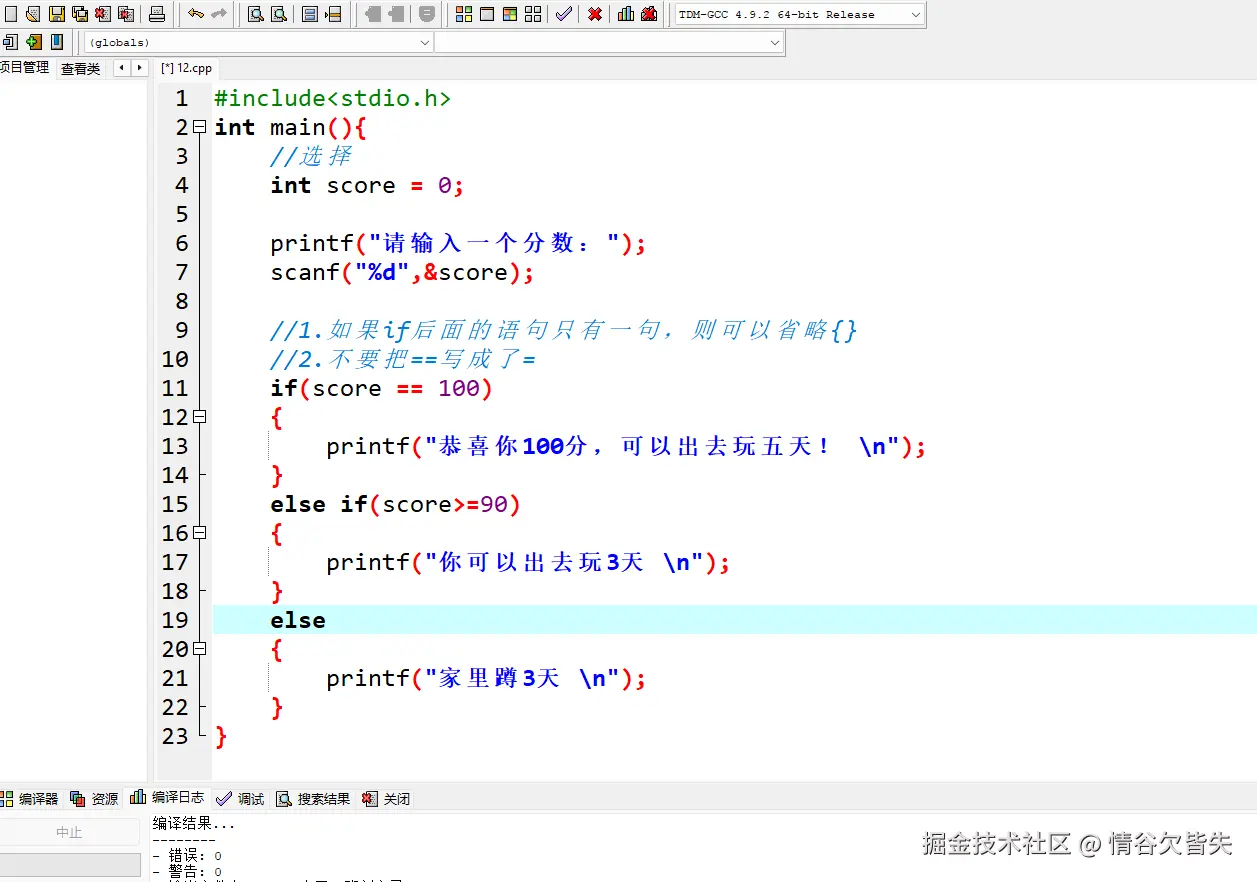Open the Replace tool icon

pyautogui.click(x=279, y=14)
